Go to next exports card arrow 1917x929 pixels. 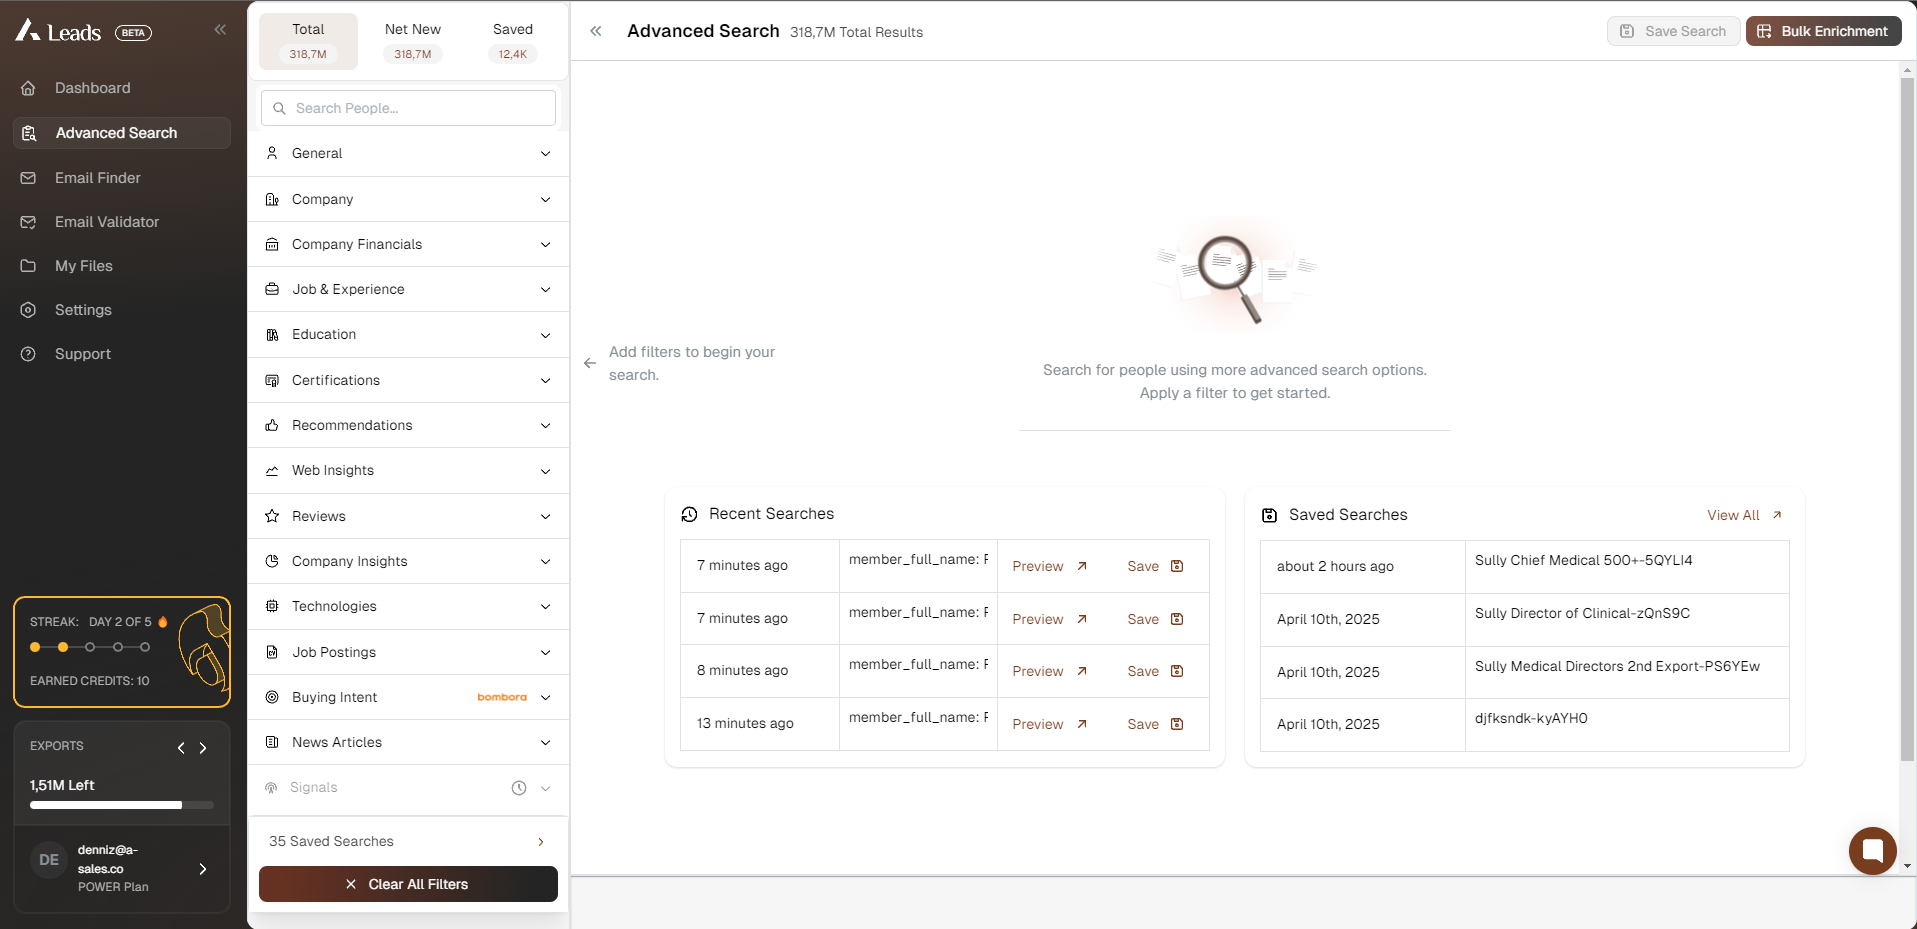203,748
